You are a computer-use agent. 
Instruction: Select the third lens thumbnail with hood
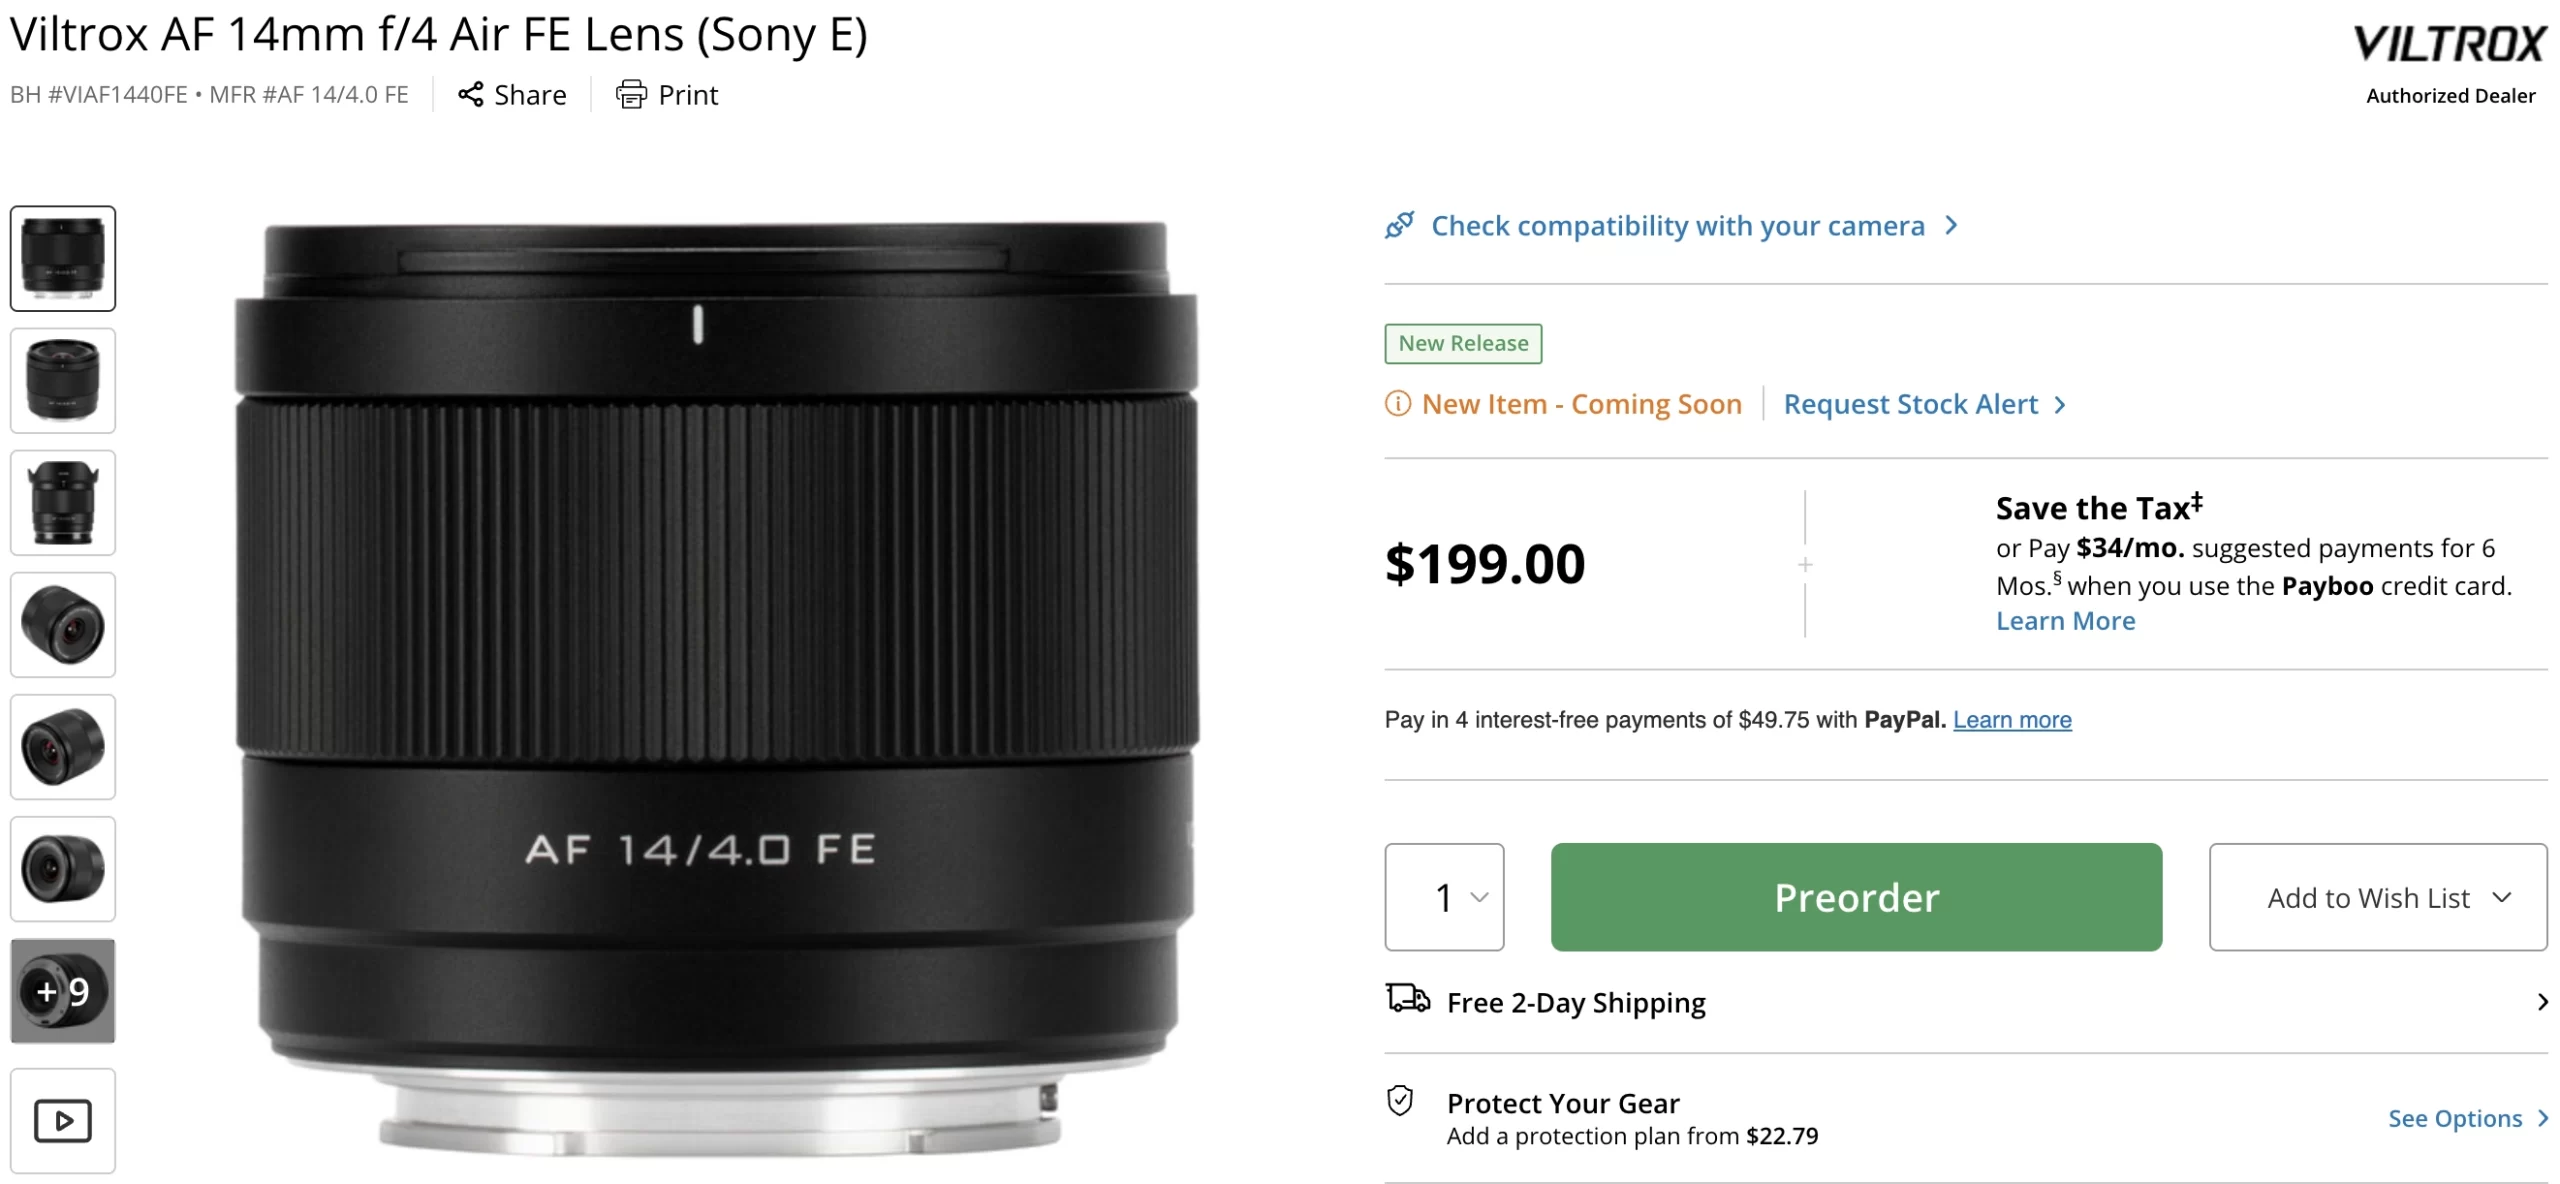[62, 503]
